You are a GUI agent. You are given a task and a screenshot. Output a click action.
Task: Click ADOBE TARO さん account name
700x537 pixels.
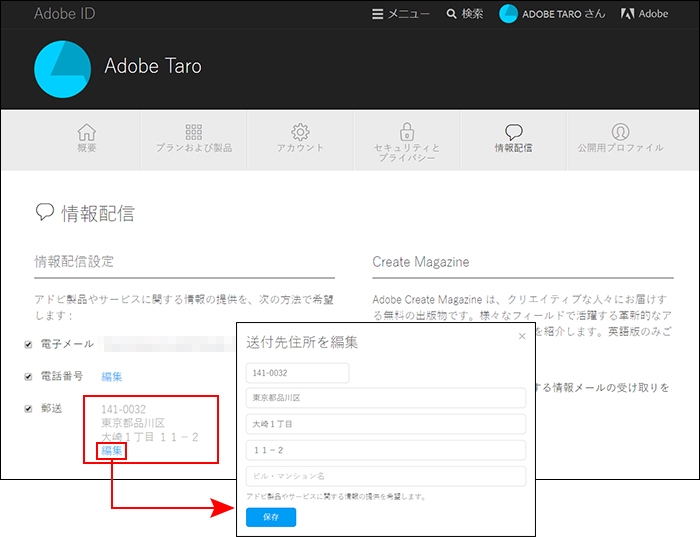(x=564, y=14)
